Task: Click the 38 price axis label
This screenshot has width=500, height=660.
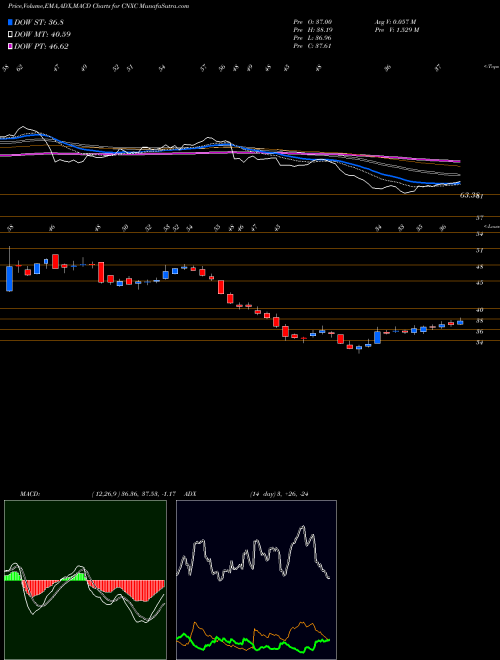Action: point(479,321)
